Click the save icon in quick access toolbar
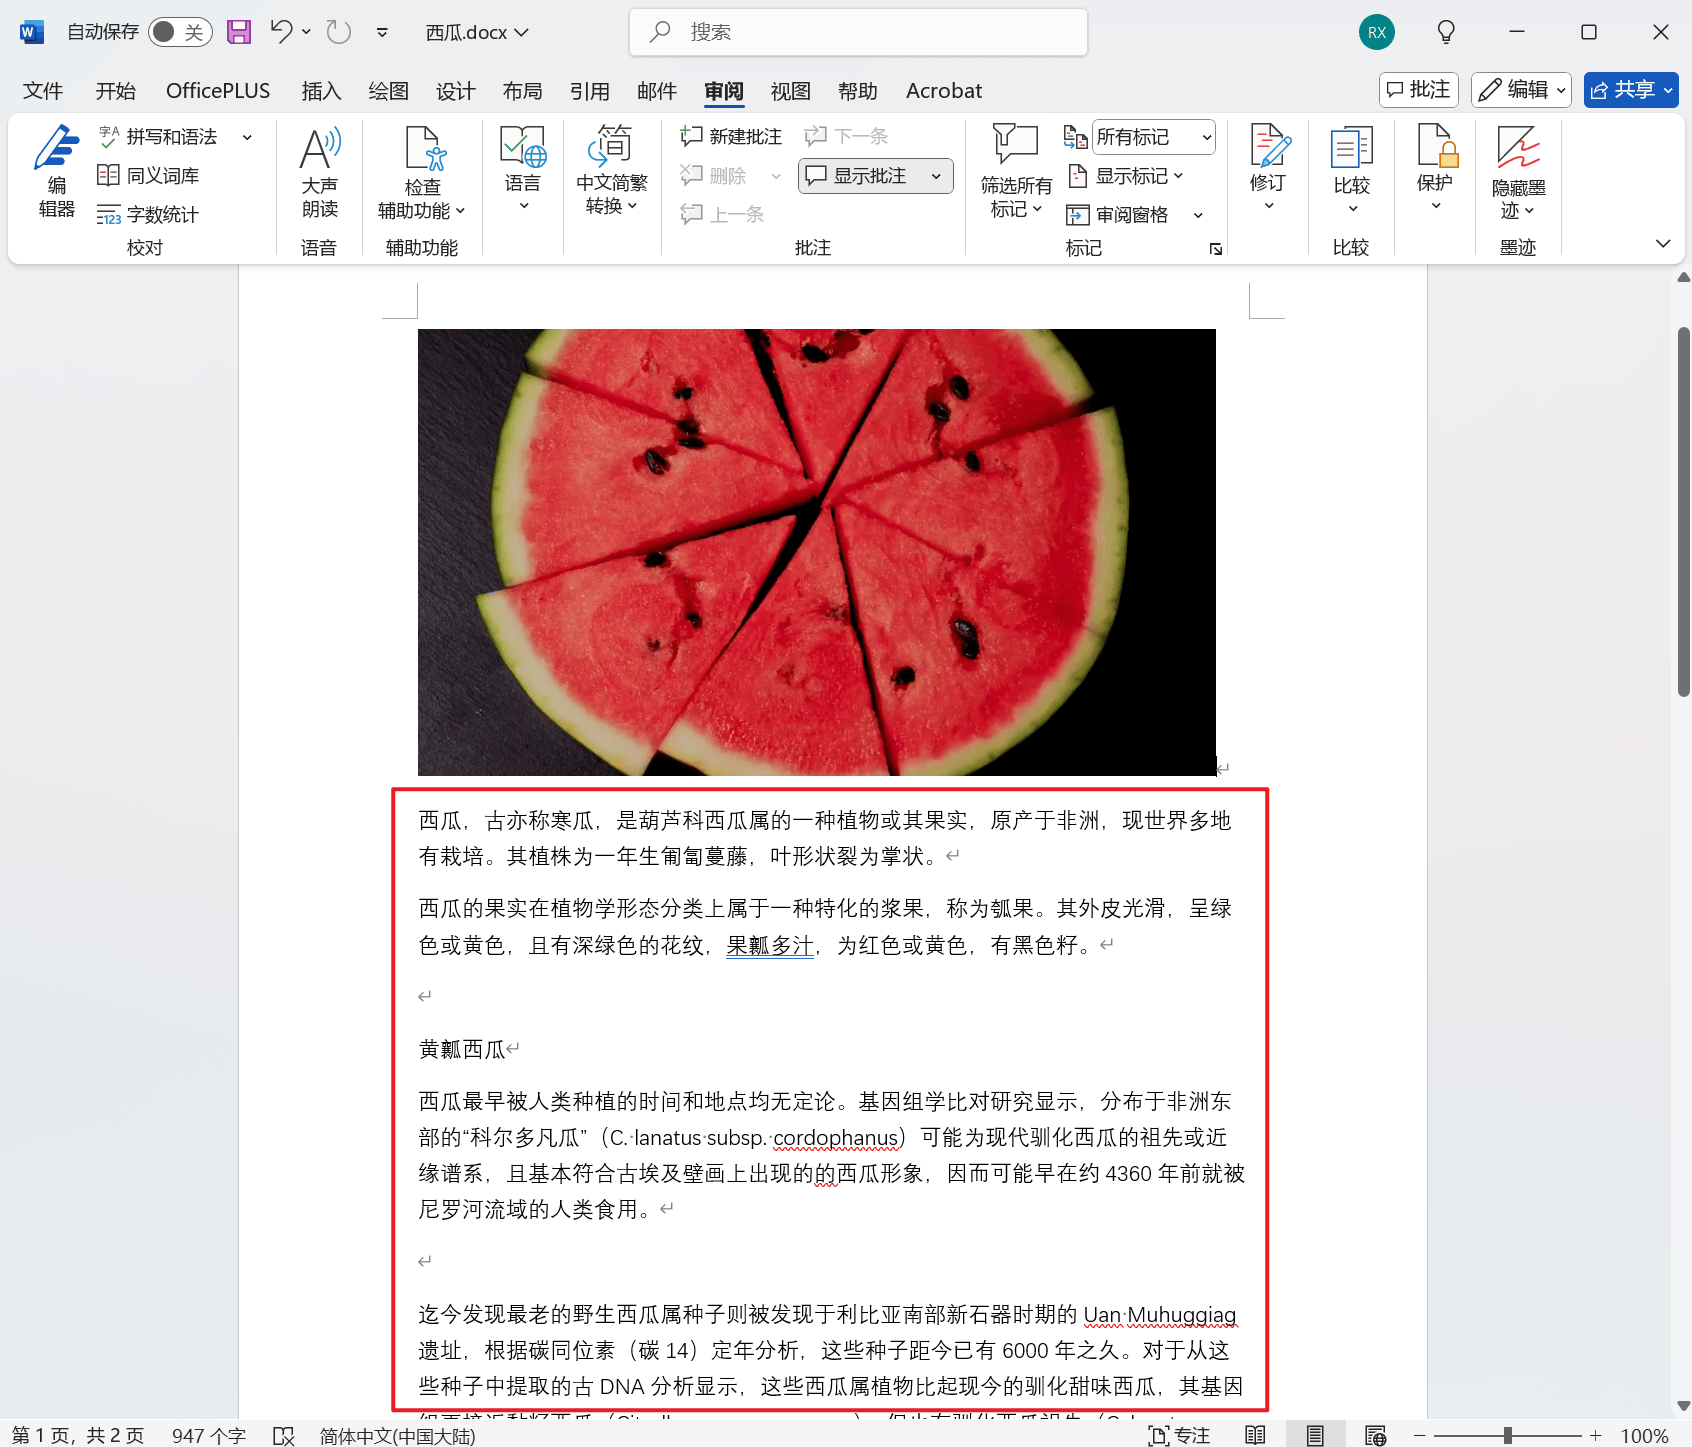The width and height of the screenshot is (1692, 1447). [238, 31]
